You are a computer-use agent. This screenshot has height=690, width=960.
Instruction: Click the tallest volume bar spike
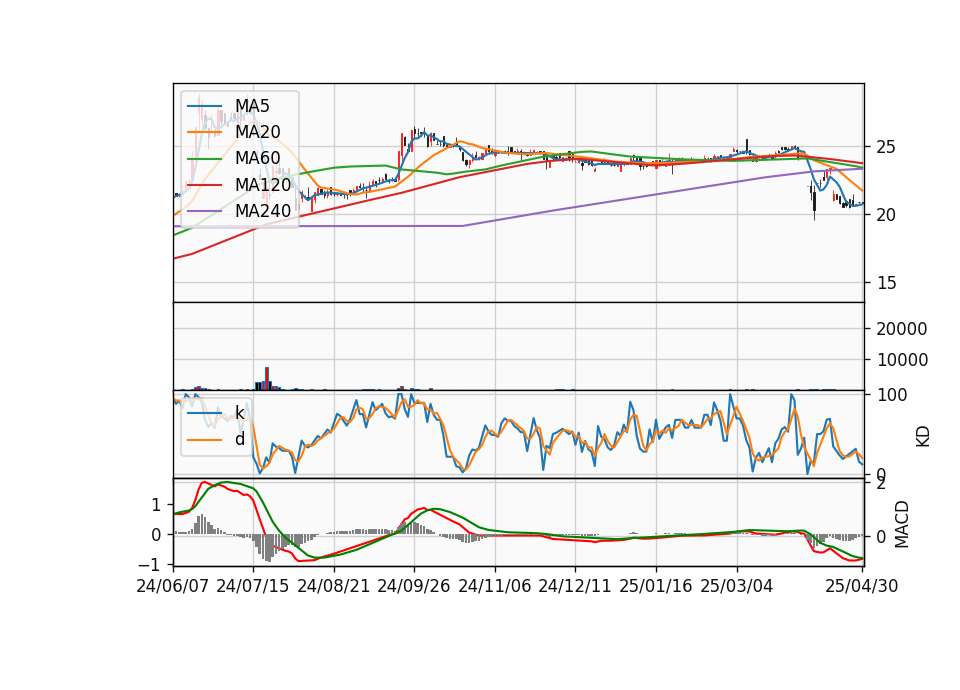(x=267, y=378)
